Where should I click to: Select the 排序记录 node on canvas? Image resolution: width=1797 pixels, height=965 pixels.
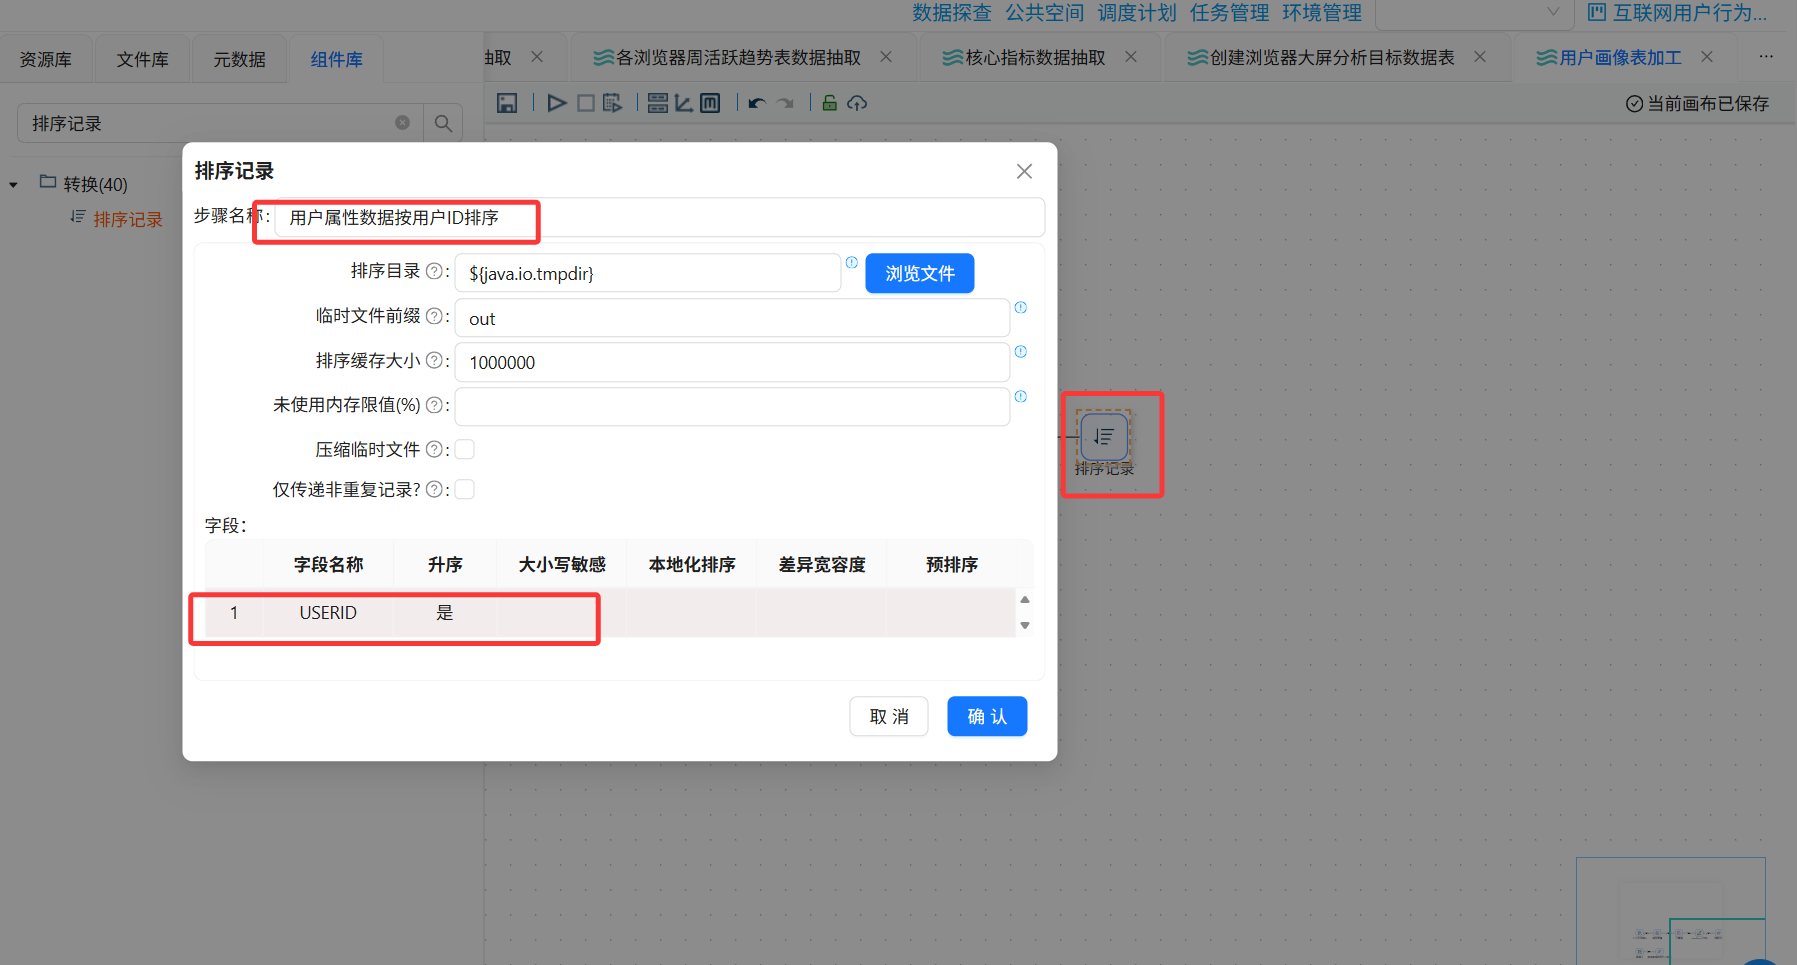pyautogui.click(x=1104, y=436)
